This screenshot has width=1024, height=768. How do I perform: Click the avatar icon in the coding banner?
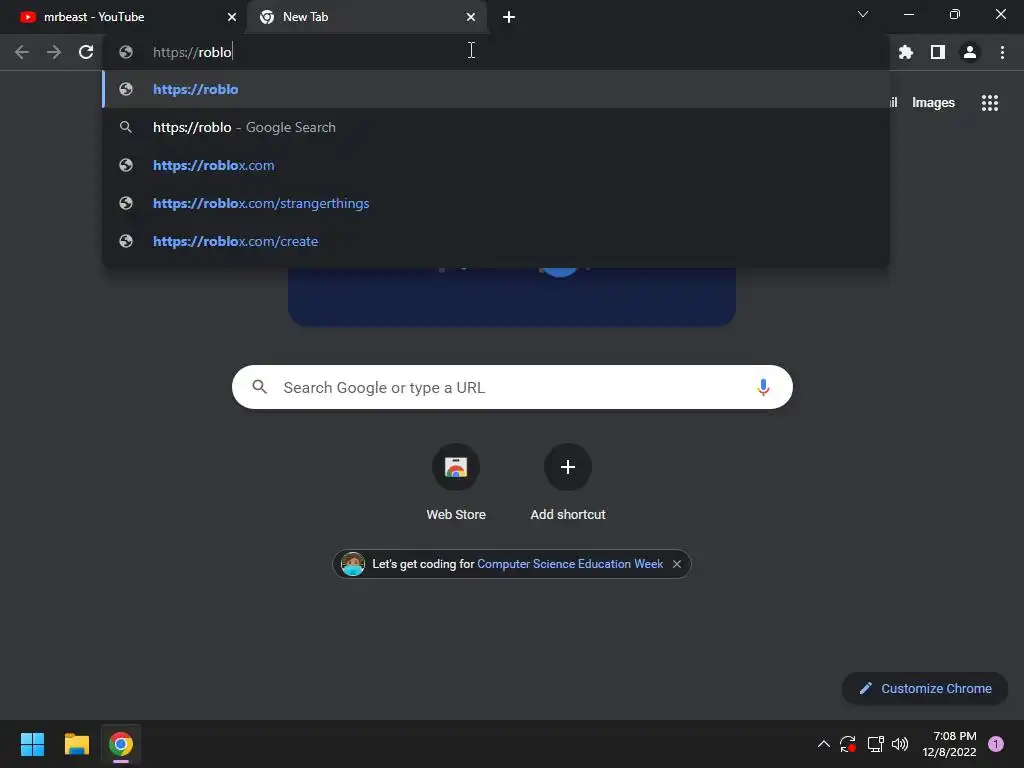point(353,564)
